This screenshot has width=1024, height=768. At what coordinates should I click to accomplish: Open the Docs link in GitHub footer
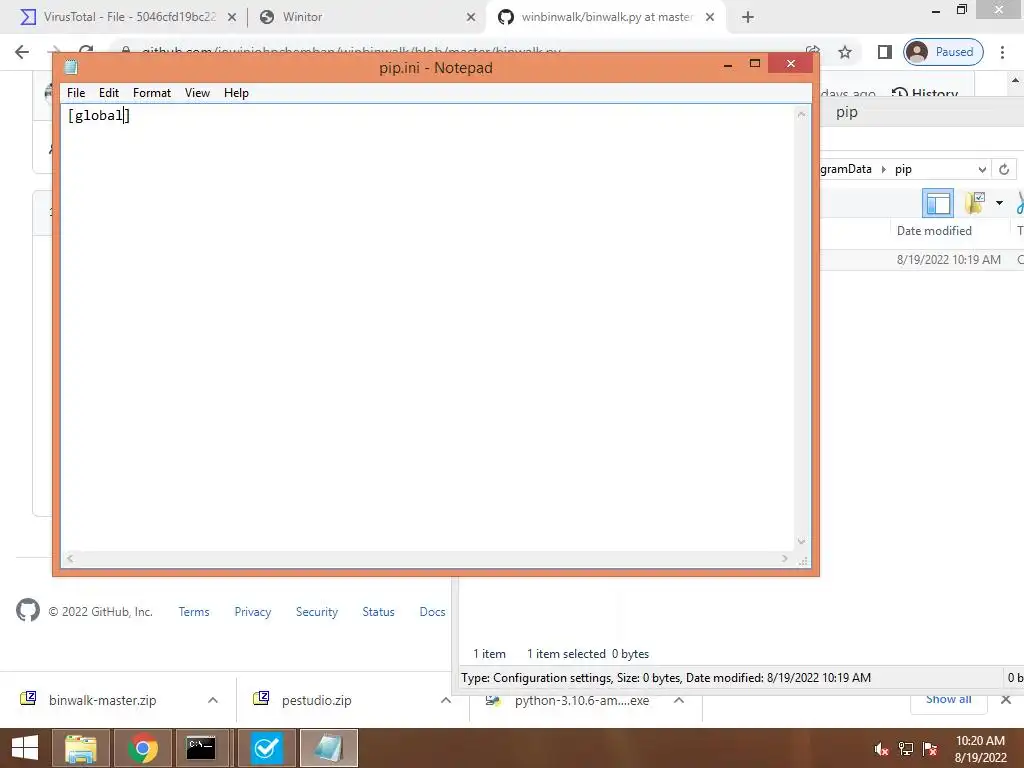[432, 612]
